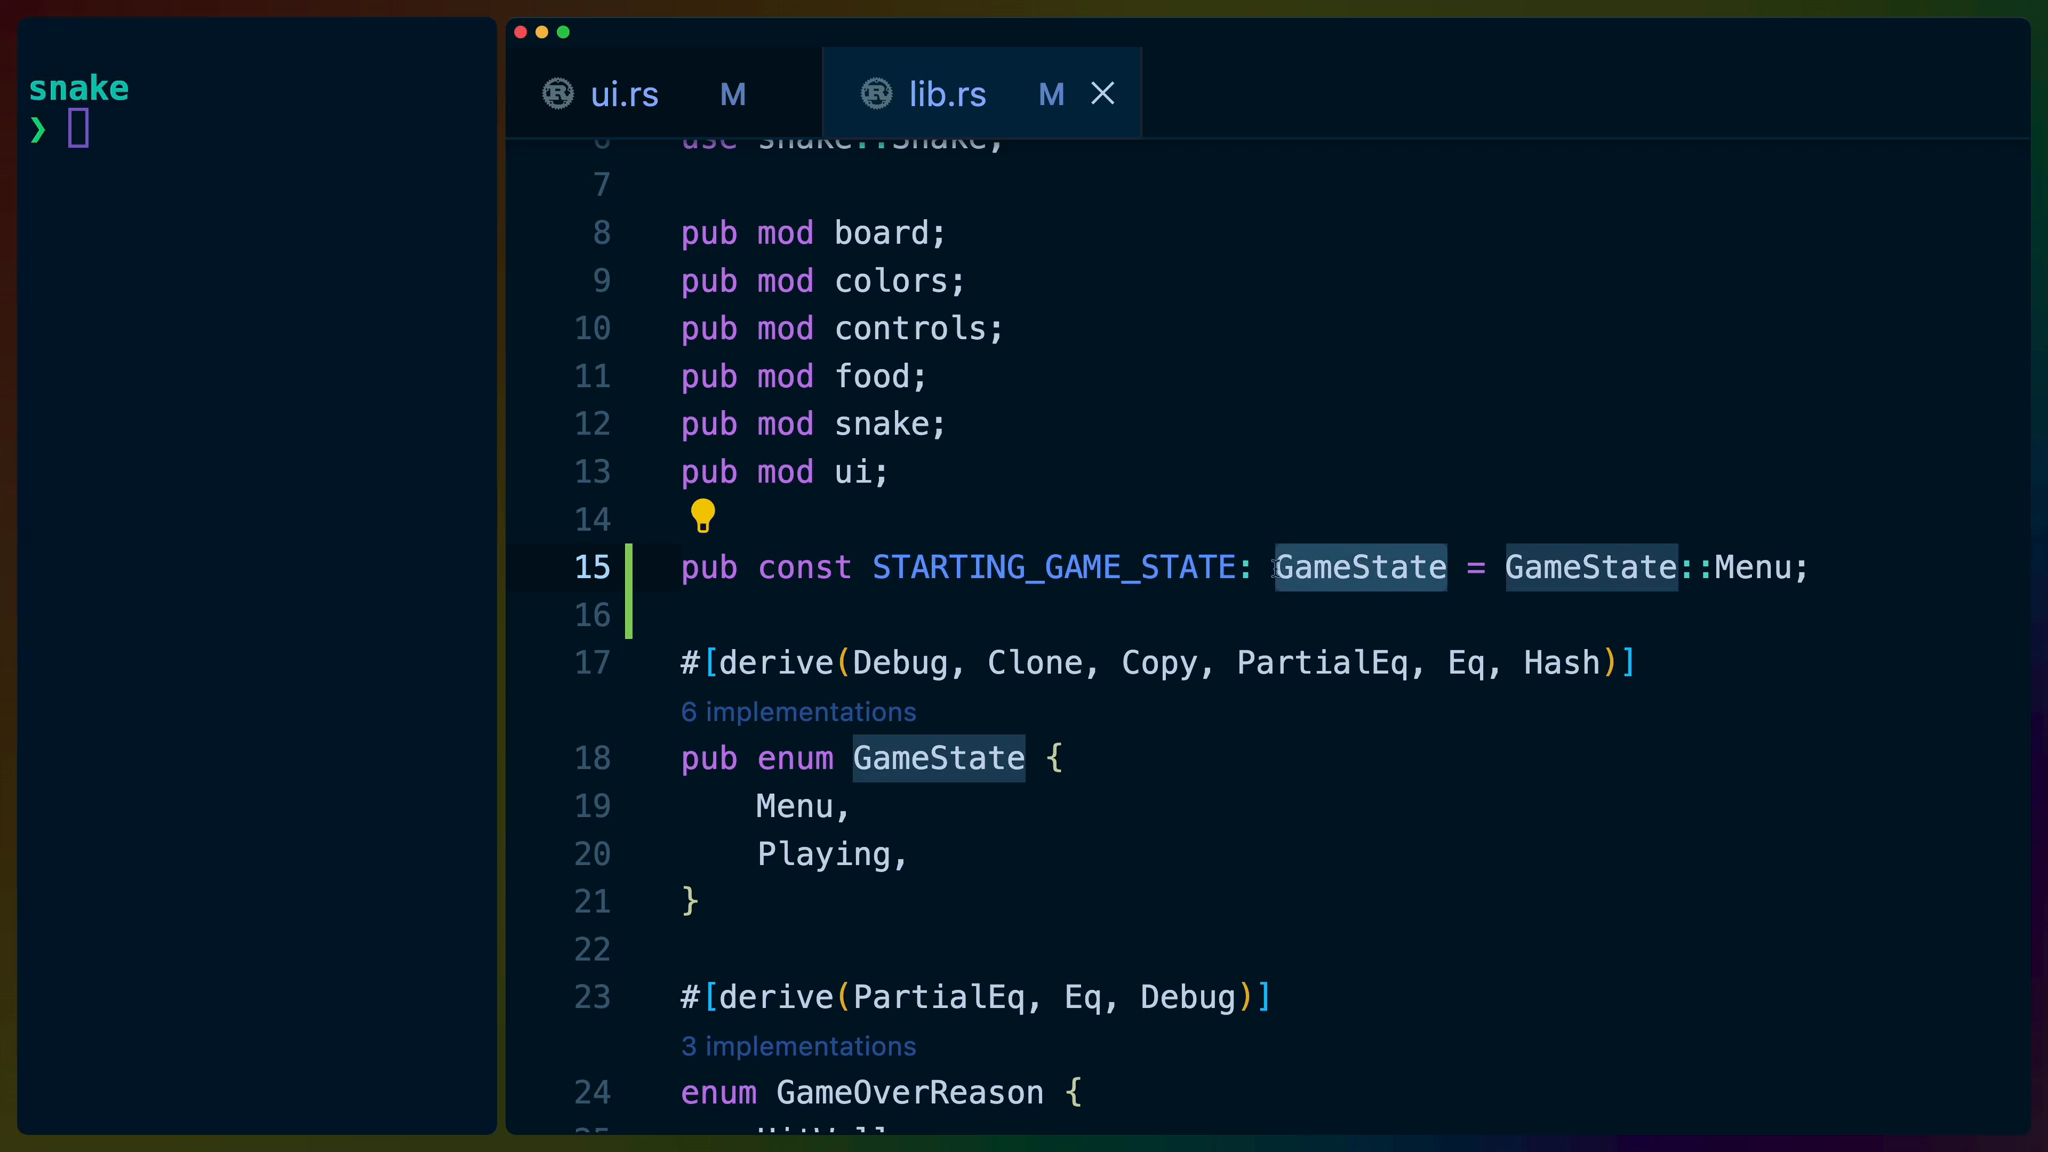Click the Rust logo icon on the lib.rs tab
The image size is (2048, 1152).
877,93
